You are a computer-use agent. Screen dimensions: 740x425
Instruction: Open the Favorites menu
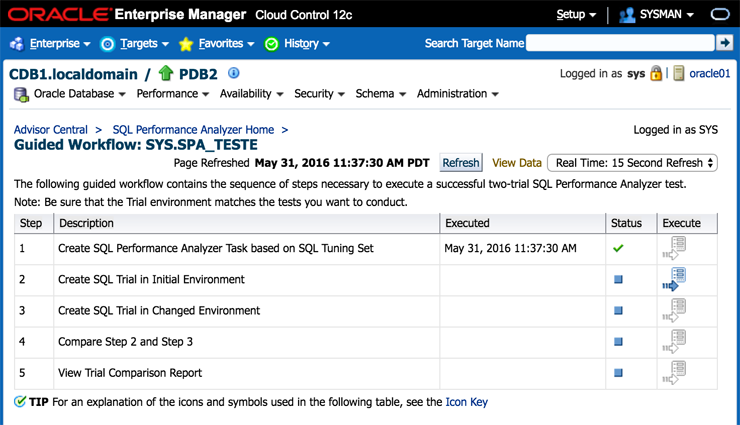click(x=216, y=44)
